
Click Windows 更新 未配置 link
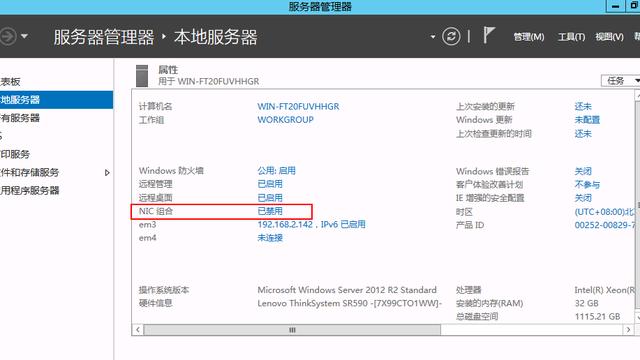click(x=587, y=120)
